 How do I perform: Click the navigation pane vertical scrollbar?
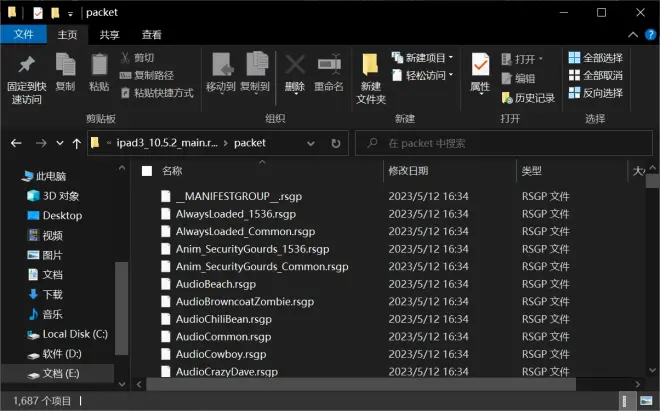point(122,300)
